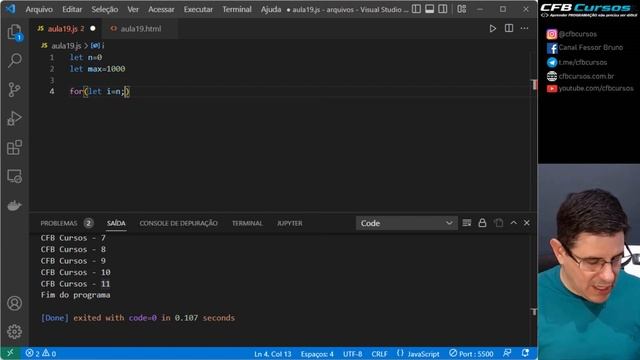Open the Executar menu

click(198, 9)
